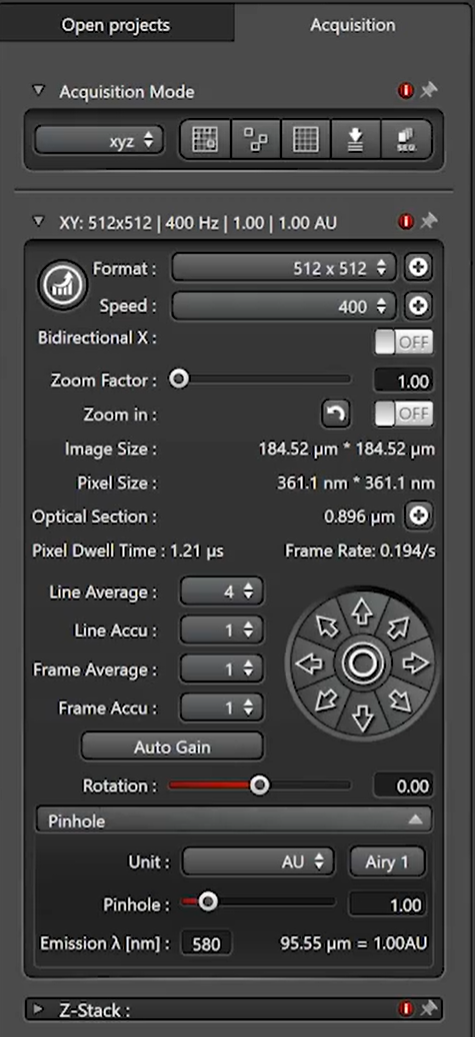The width and height of the screenshot is (475, 1037).
Task: Switch to the Open projects tab
Action: [x=116, y=25]
